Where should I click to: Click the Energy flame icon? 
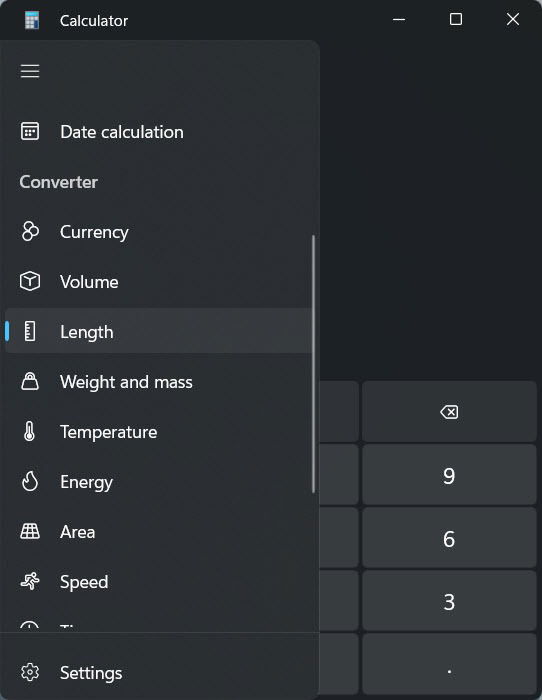pyautogui.click(x=30, y=482)
